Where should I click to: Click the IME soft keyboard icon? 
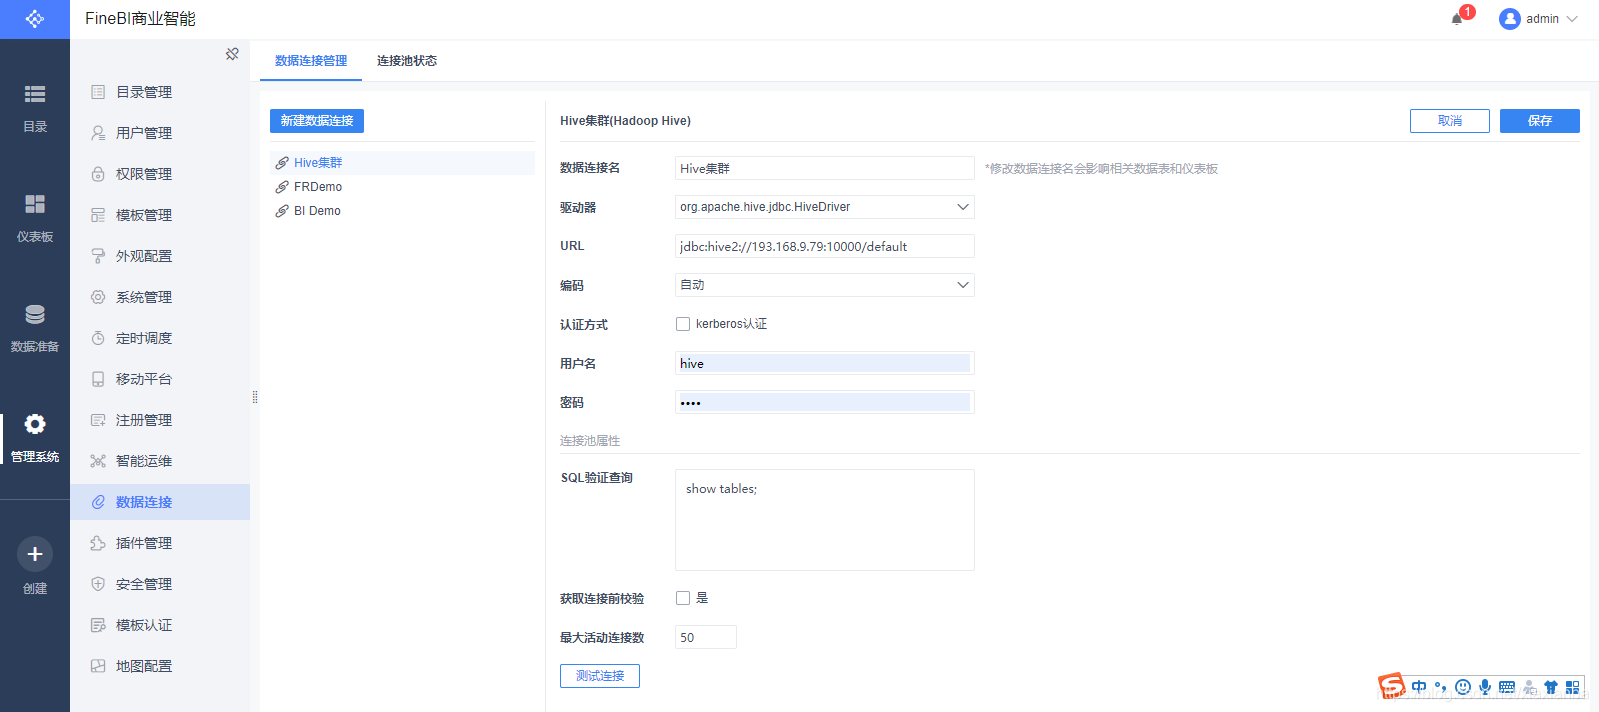[1507, 687]
